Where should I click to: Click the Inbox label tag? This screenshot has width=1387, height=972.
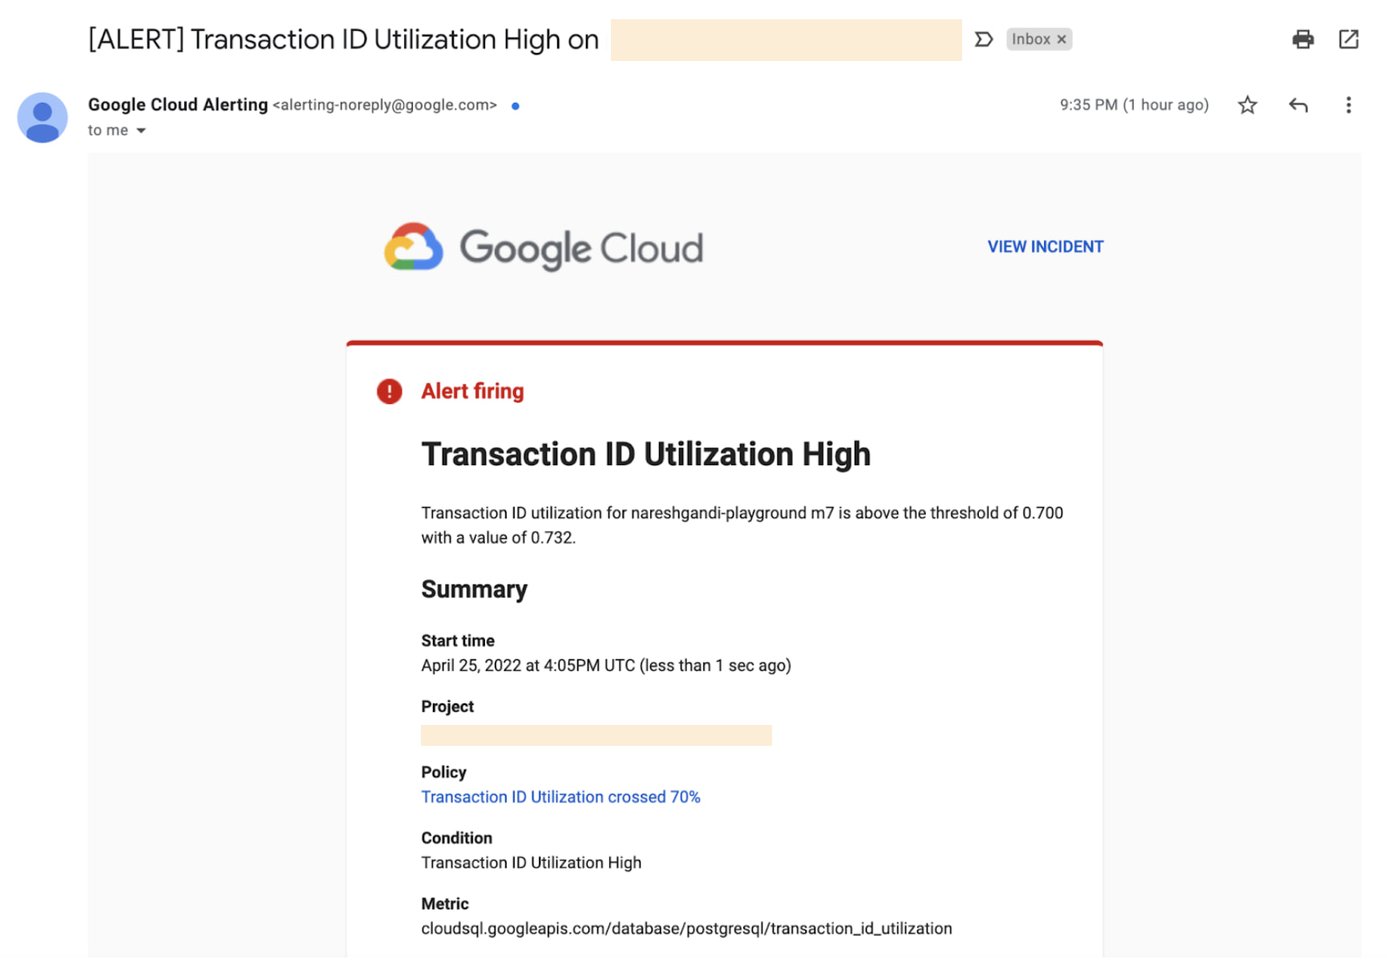pyautogui.click(x=1031, y=39)
